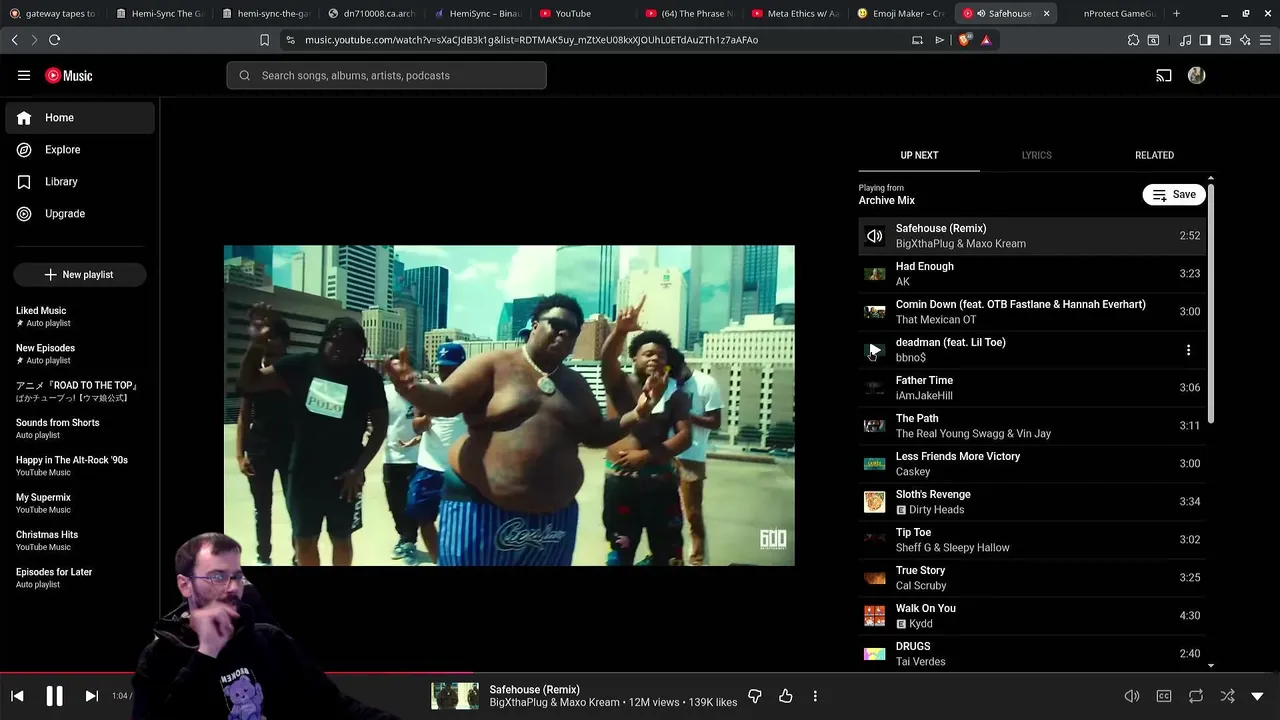Open Brave Wallet icon

[x=1225, y=40]
